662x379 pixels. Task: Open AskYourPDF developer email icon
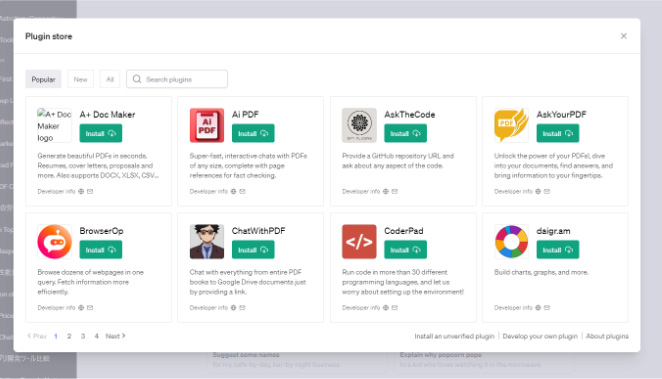(x=547, y=192)
